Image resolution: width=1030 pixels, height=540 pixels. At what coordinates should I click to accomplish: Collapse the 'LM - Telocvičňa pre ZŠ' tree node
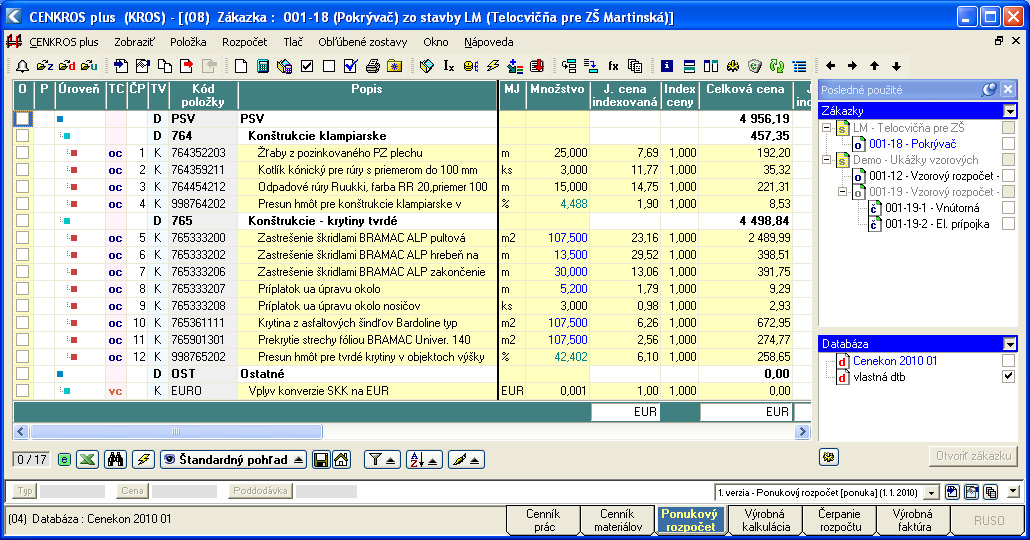click(826, 128)
